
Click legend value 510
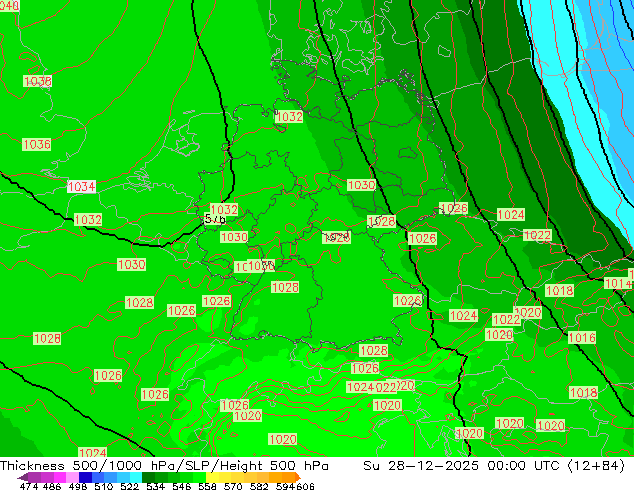pos(104,486)
